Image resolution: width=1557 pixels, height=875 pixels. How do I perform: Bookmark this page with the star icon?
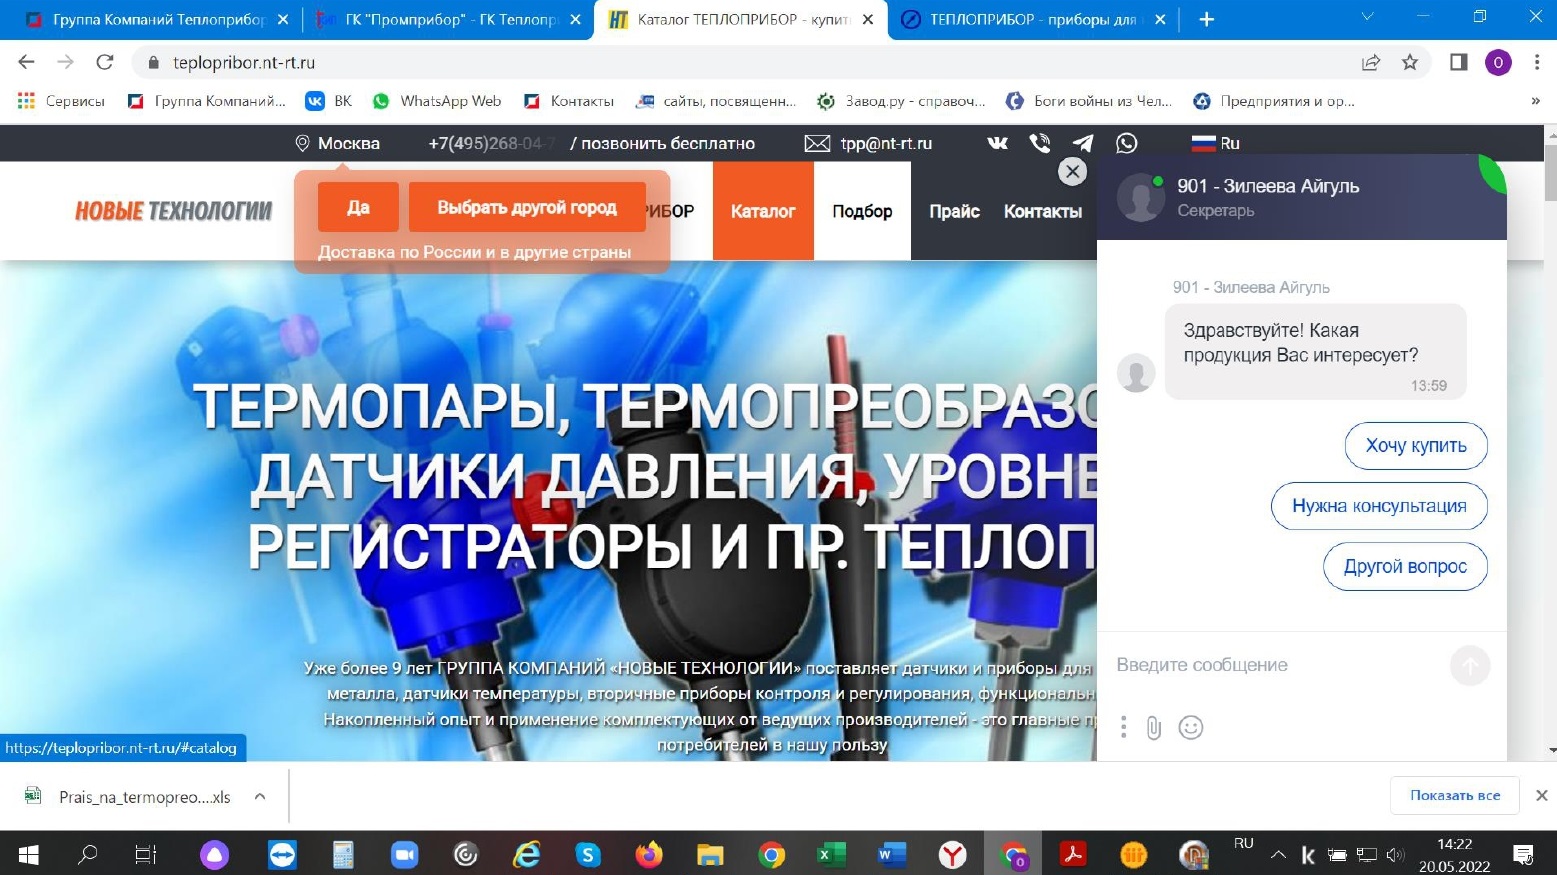(1410, 62)
